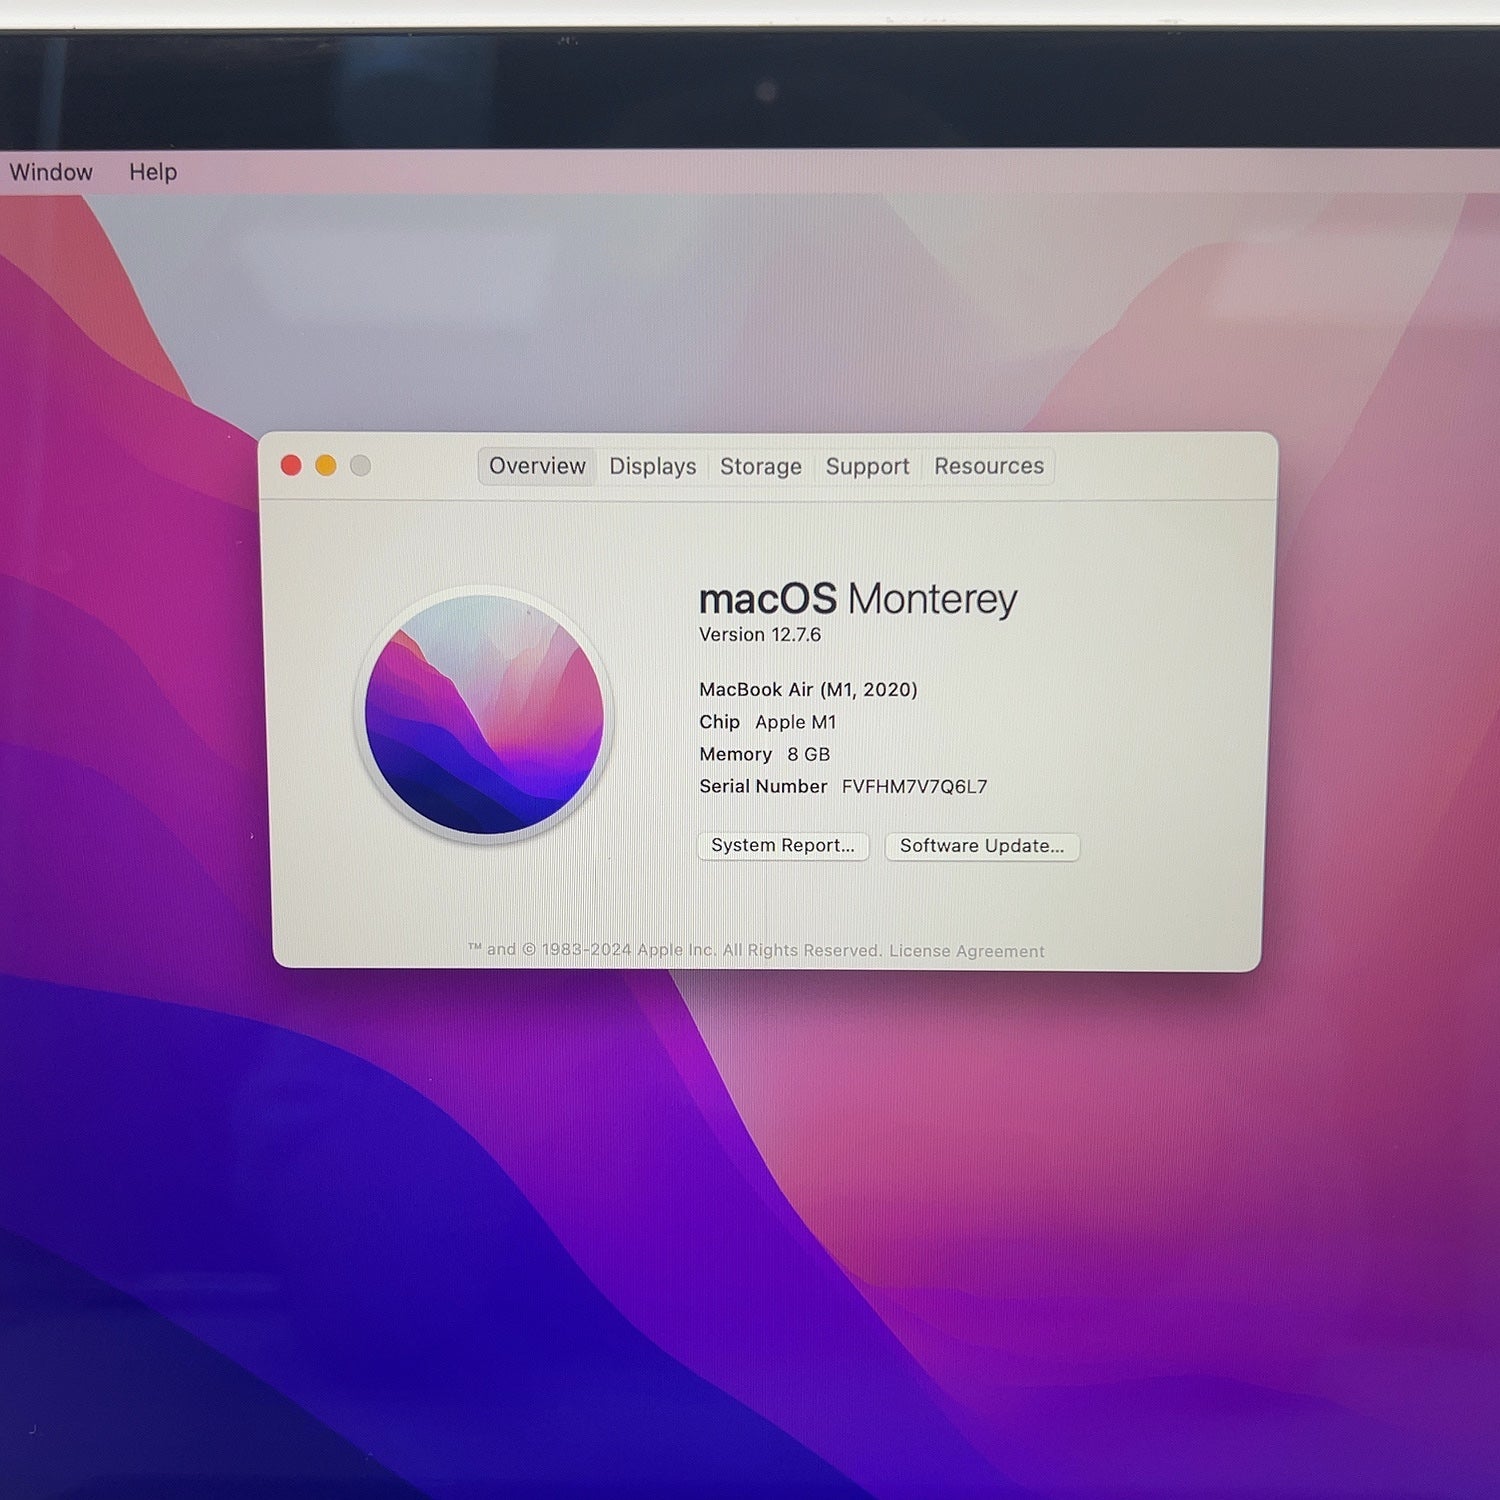Screen dimensions: 1500x1500
Task: Switch to the Storage tab
Action: tap(761, 466)
